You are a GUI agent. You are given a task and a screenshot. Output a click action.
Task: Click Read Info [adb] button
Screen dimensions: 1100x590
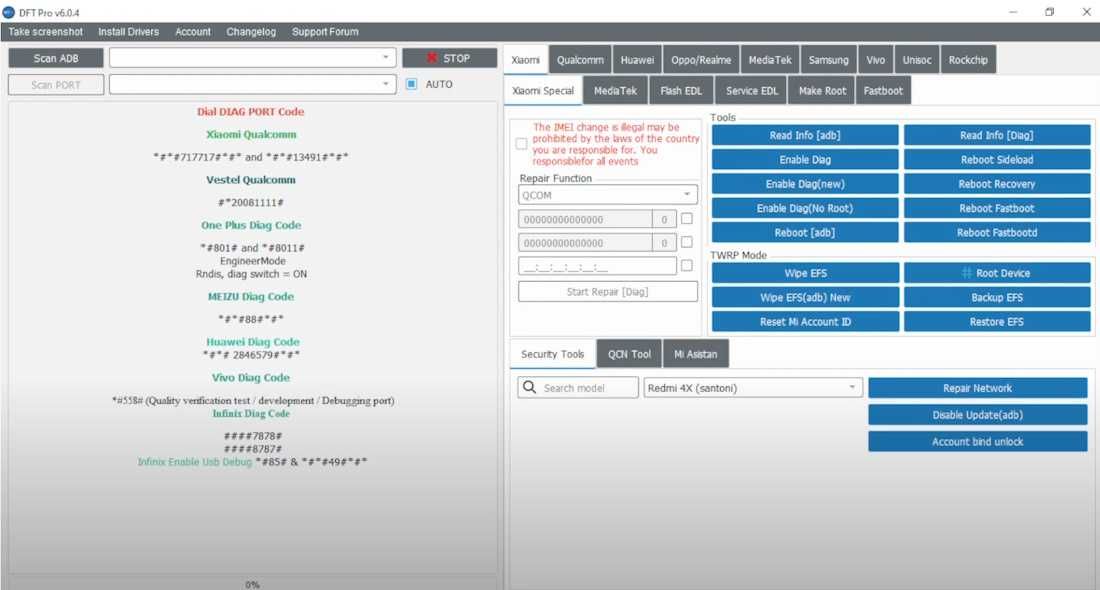click(805, 135)
